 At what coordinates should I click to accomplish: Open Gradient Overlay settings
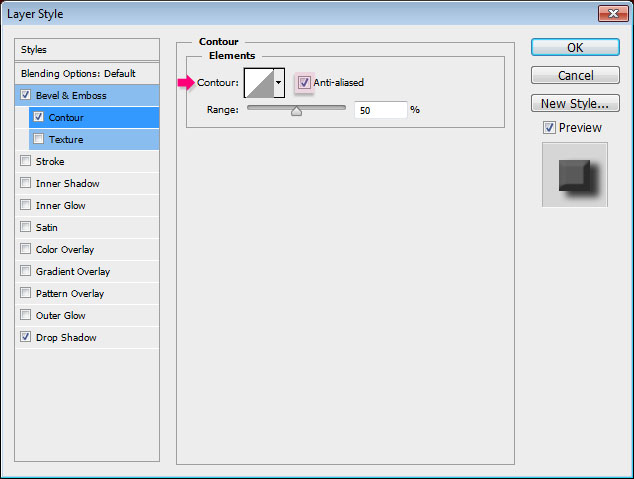[x=87, y=271]
